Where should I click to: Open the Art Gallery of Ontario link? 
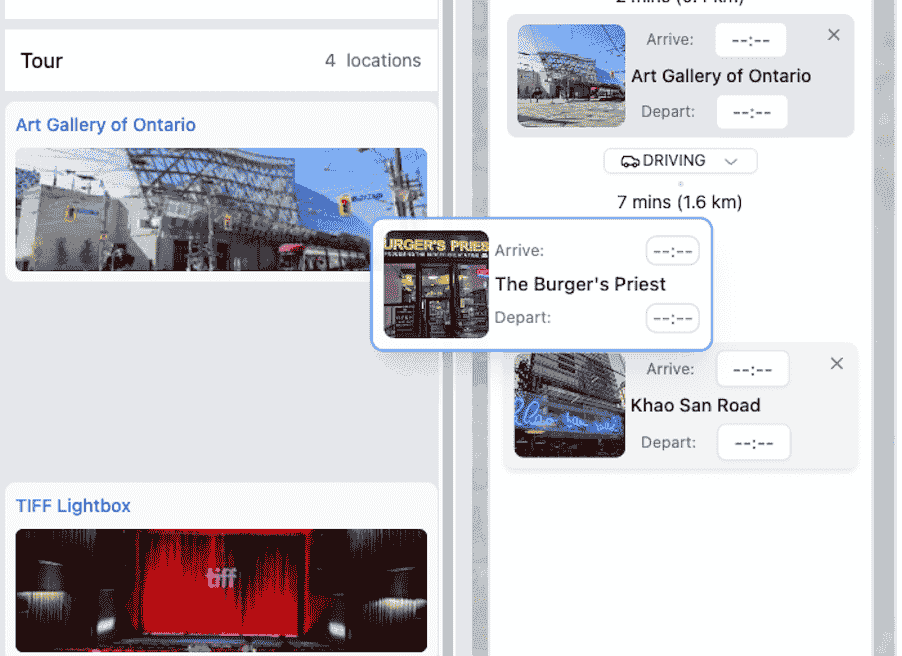(x=106, y=125)
